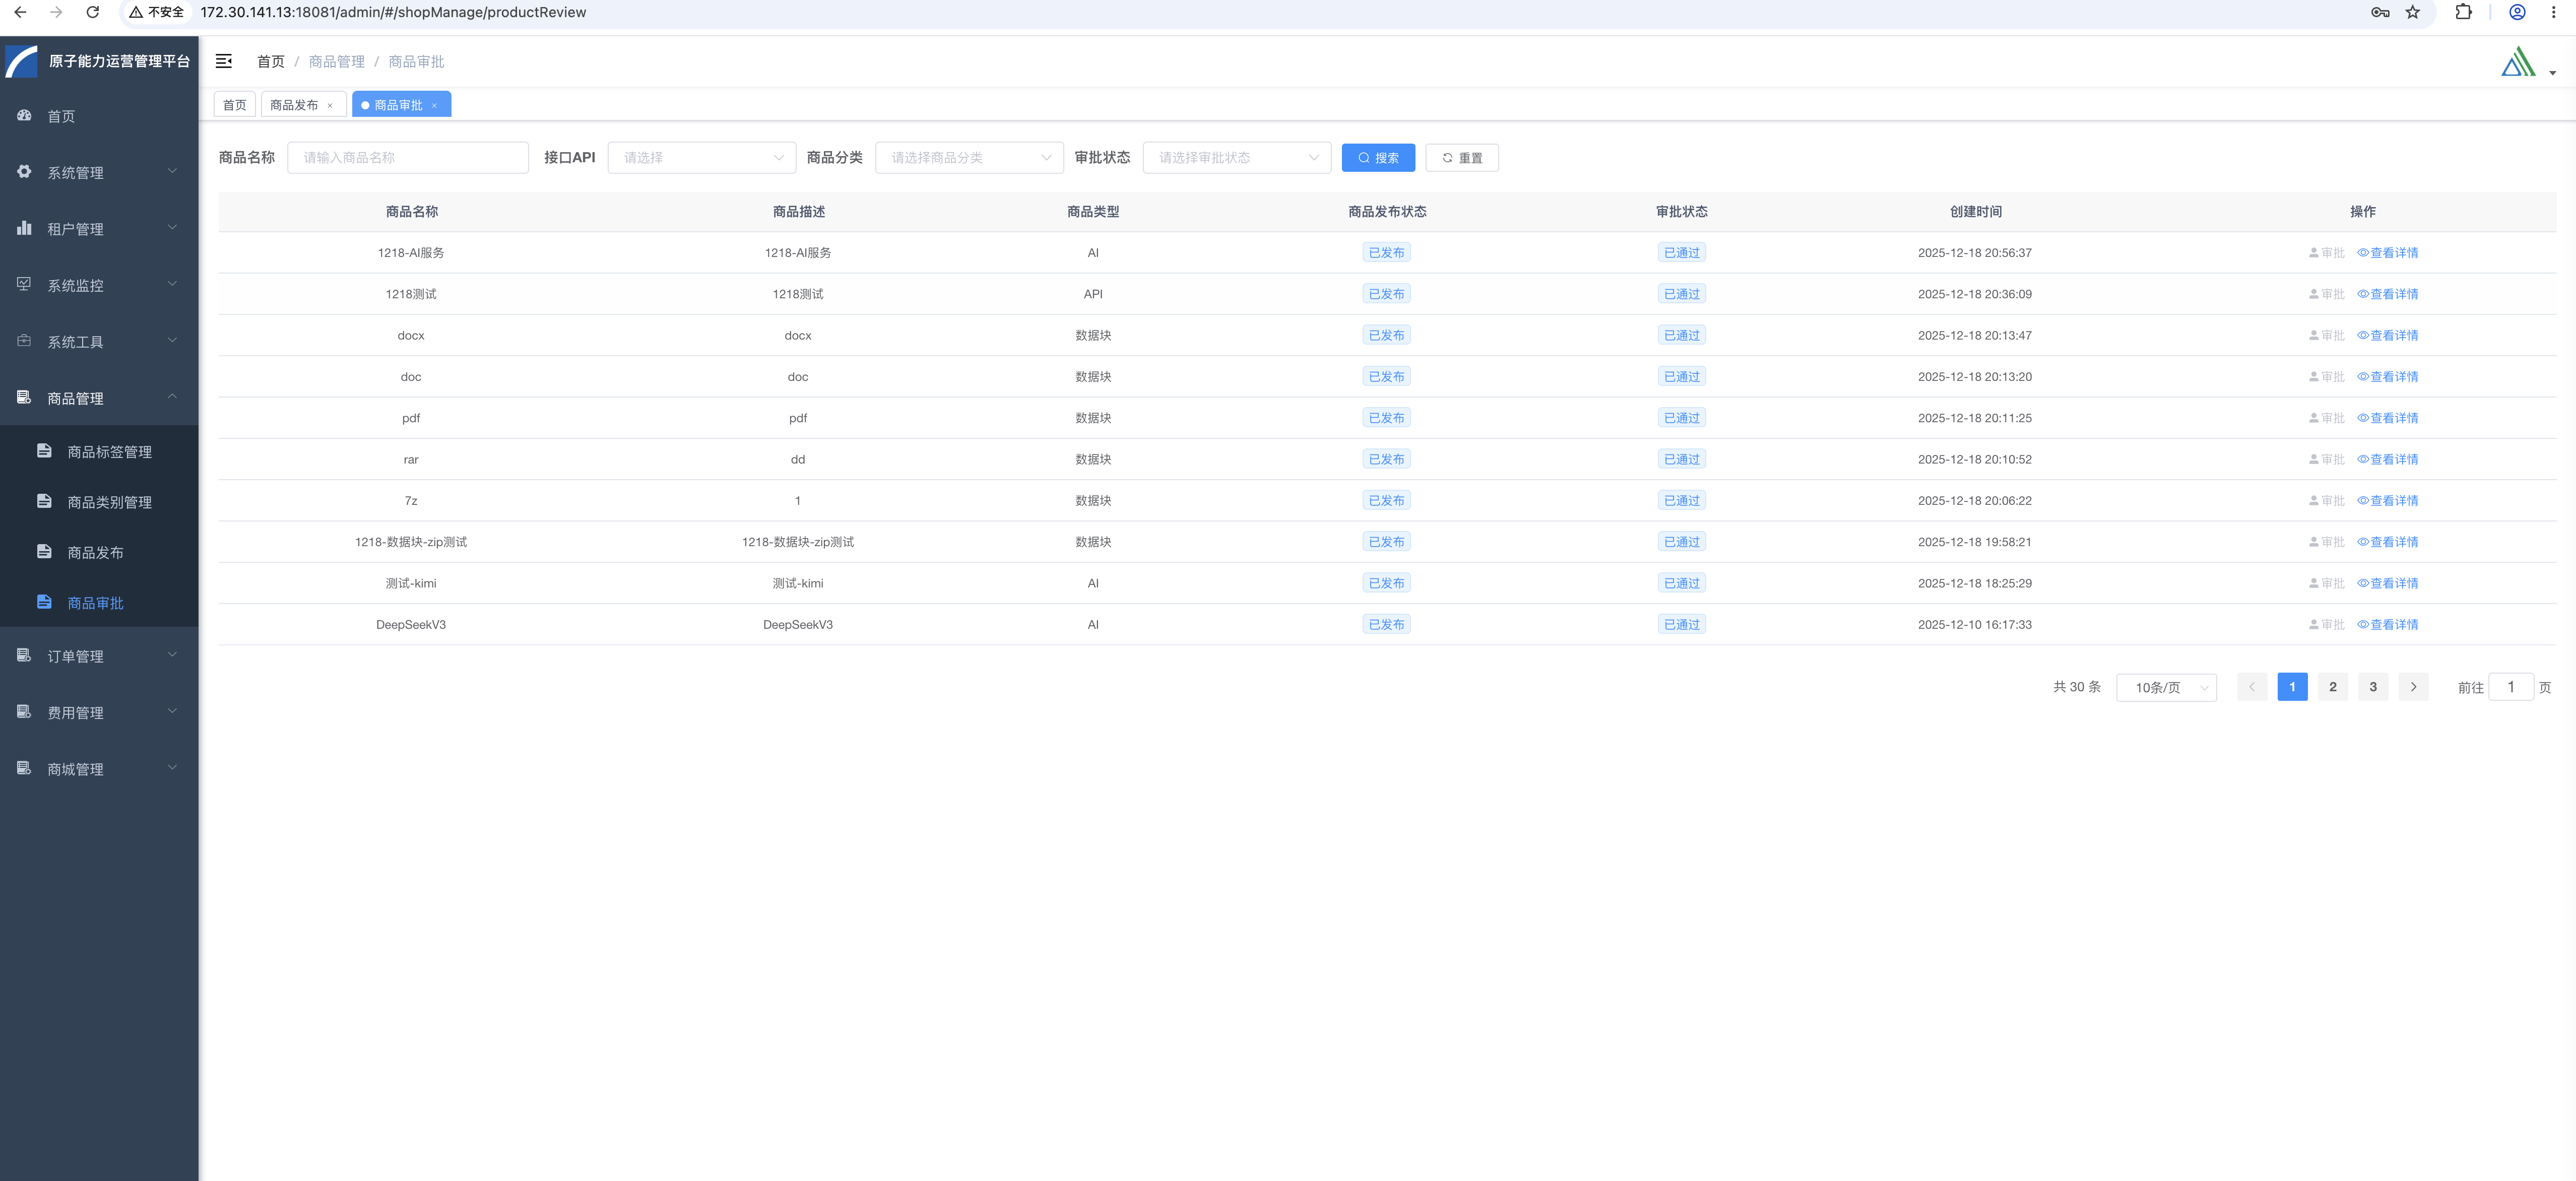Open the browser three-dot menu
Image resolution: width=2576 pixels, height=1181 pixels.
(2553, 12)
